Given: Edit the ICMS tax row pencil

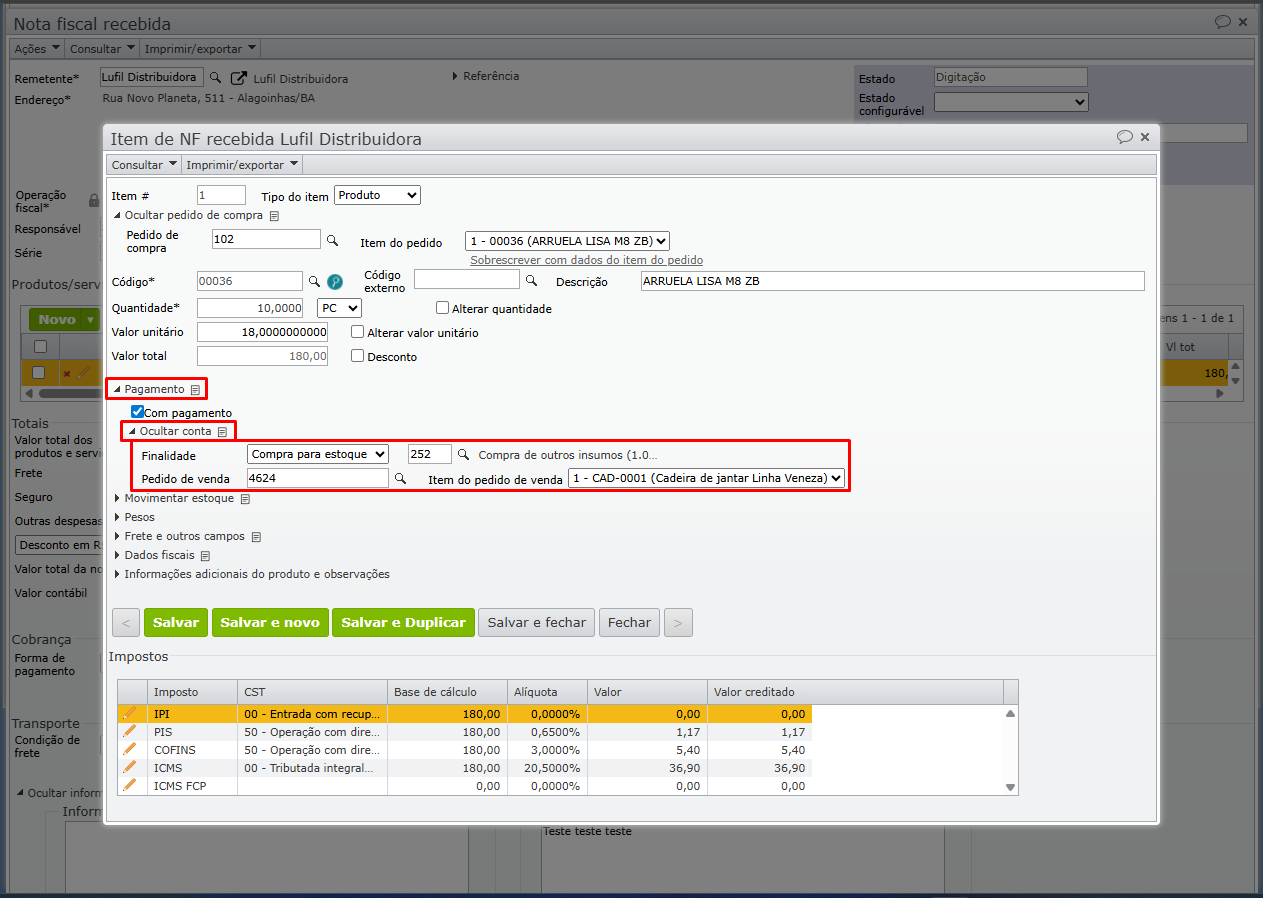Looking at the screenshot, I should 130,768.
